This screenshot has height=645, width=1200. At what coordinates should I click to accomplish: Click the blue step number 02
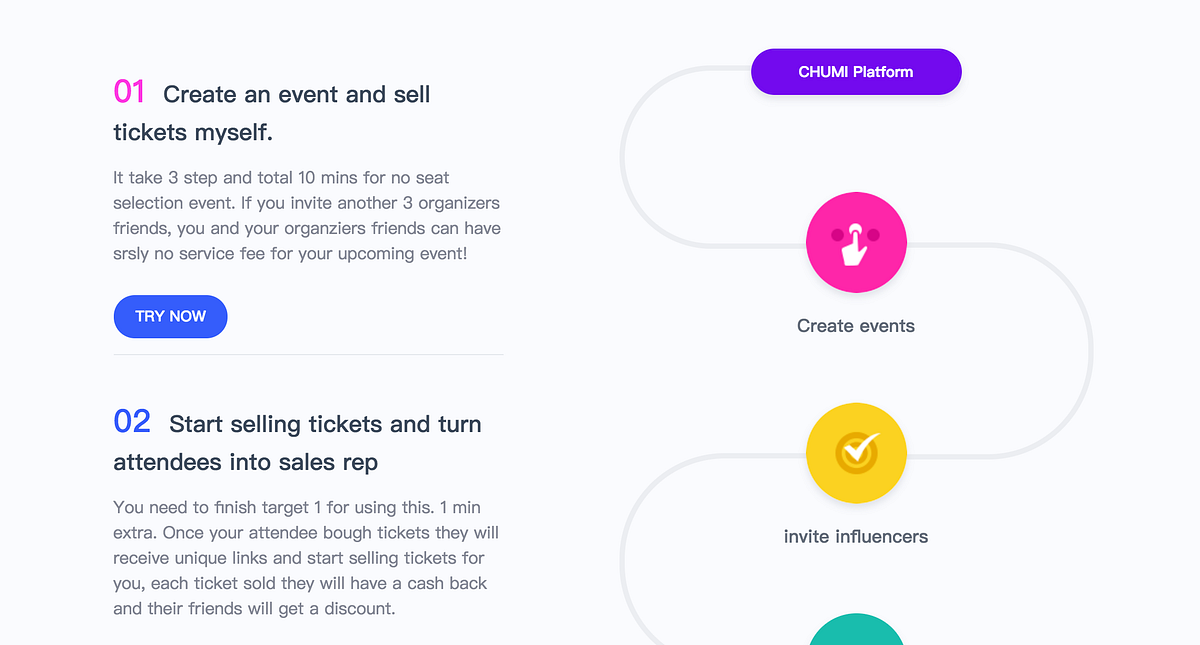(131, 421)
